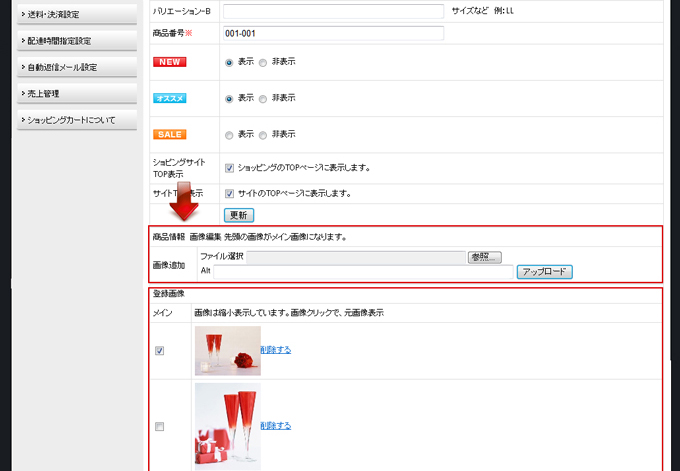Uncheck the メイン checkbox for first image
This screenshot has width=680, height=471.
pos(160,351)
